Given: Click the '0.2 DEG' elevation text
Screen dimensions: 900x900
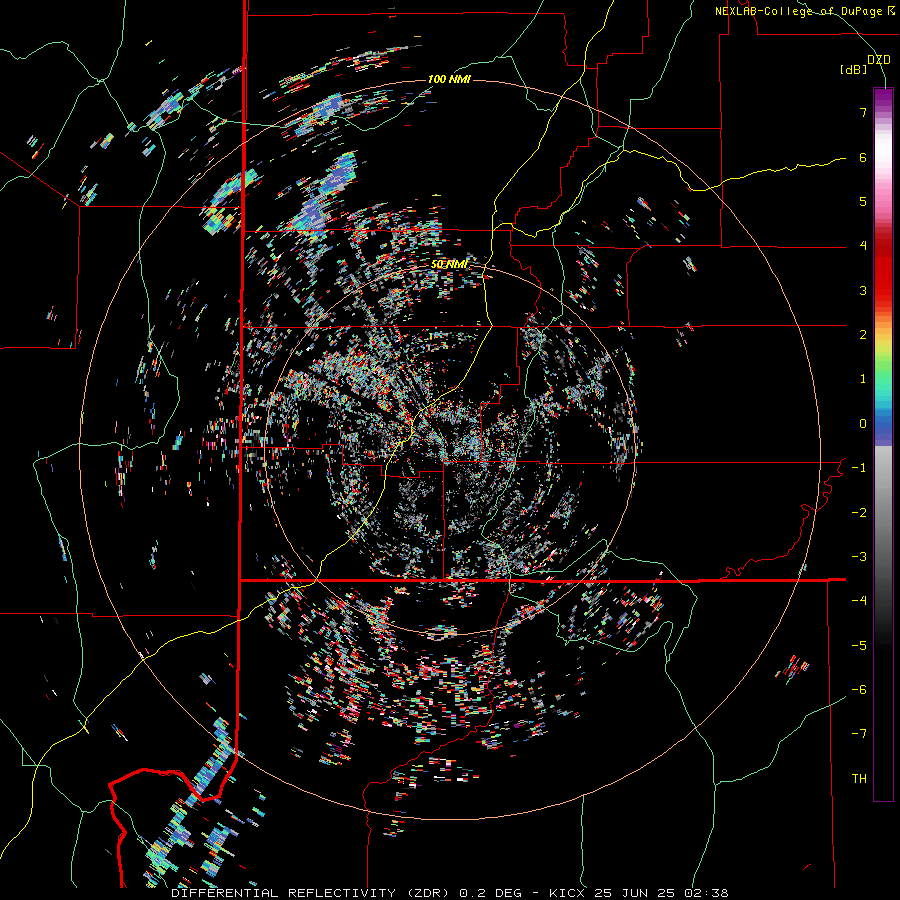Looking at the screenshot, I should click(x=490, y=893).
